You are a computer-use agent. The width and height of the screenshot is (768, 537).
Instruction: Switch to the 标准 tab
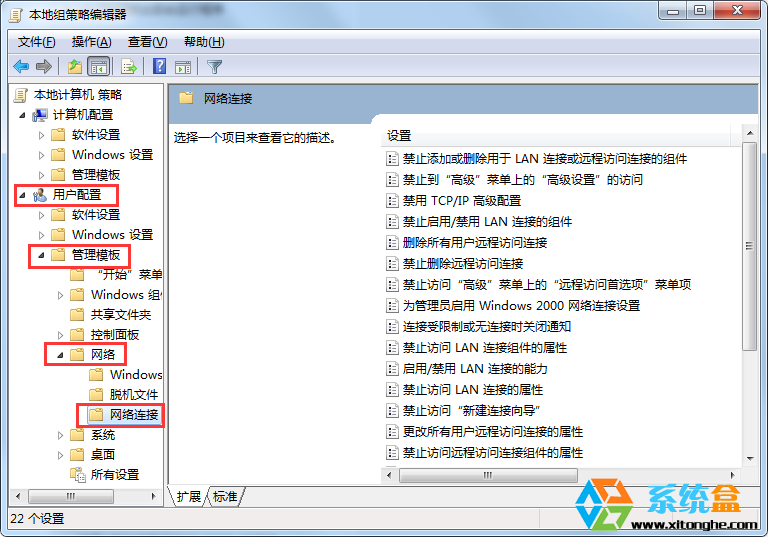[225, 497]
